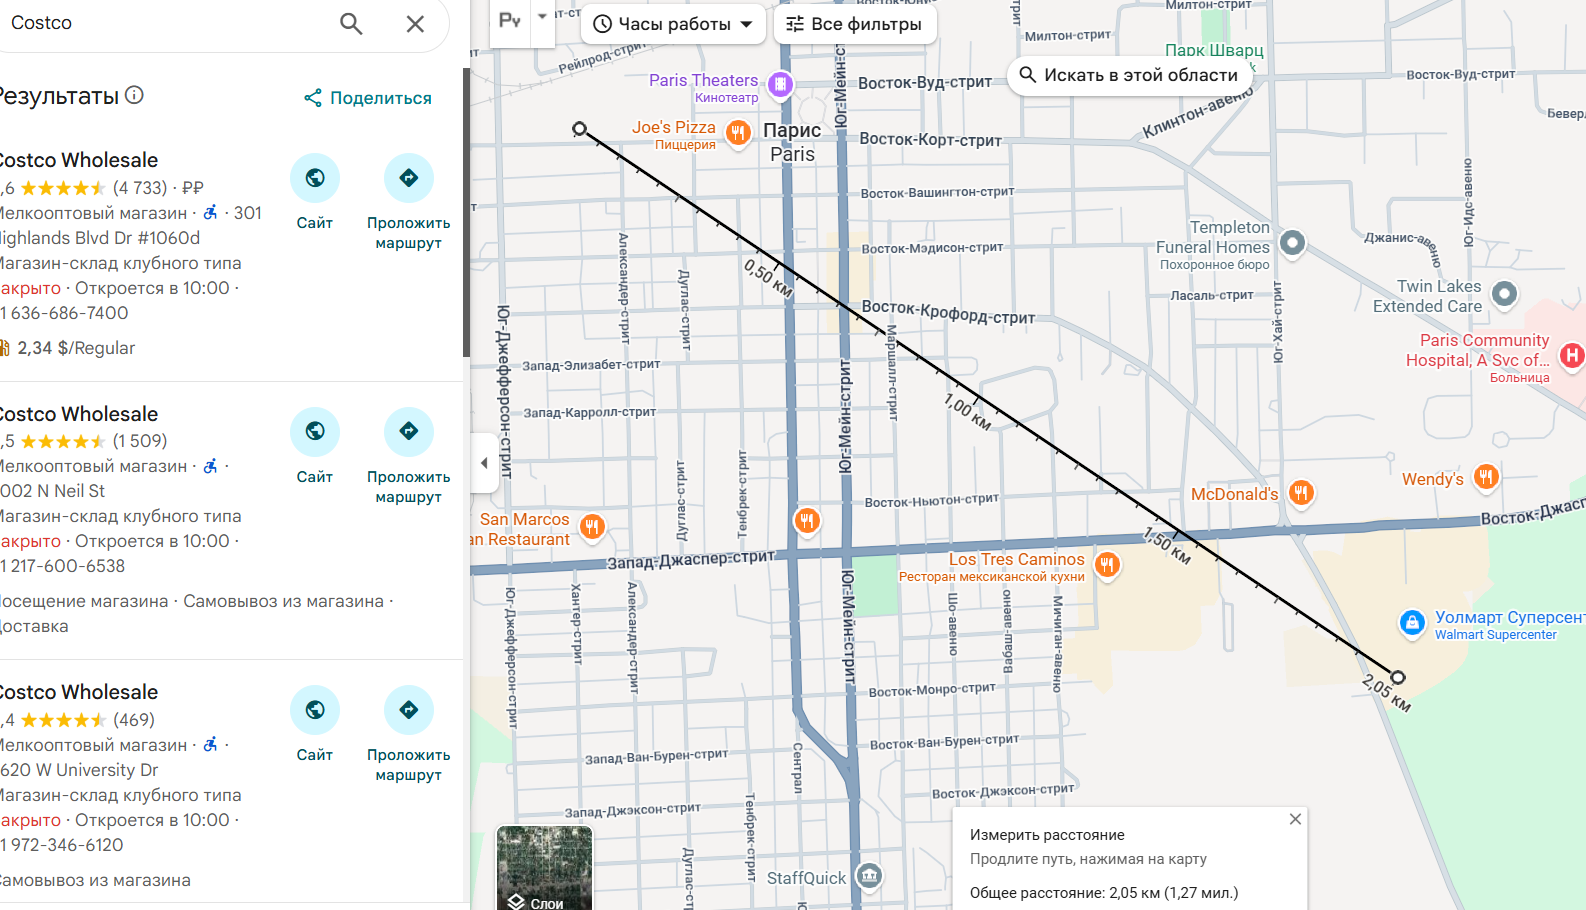The height and width of the screenshot is (910, 1586).
Task: Click the phone number 636-686-7400
Action: (65, 313)
